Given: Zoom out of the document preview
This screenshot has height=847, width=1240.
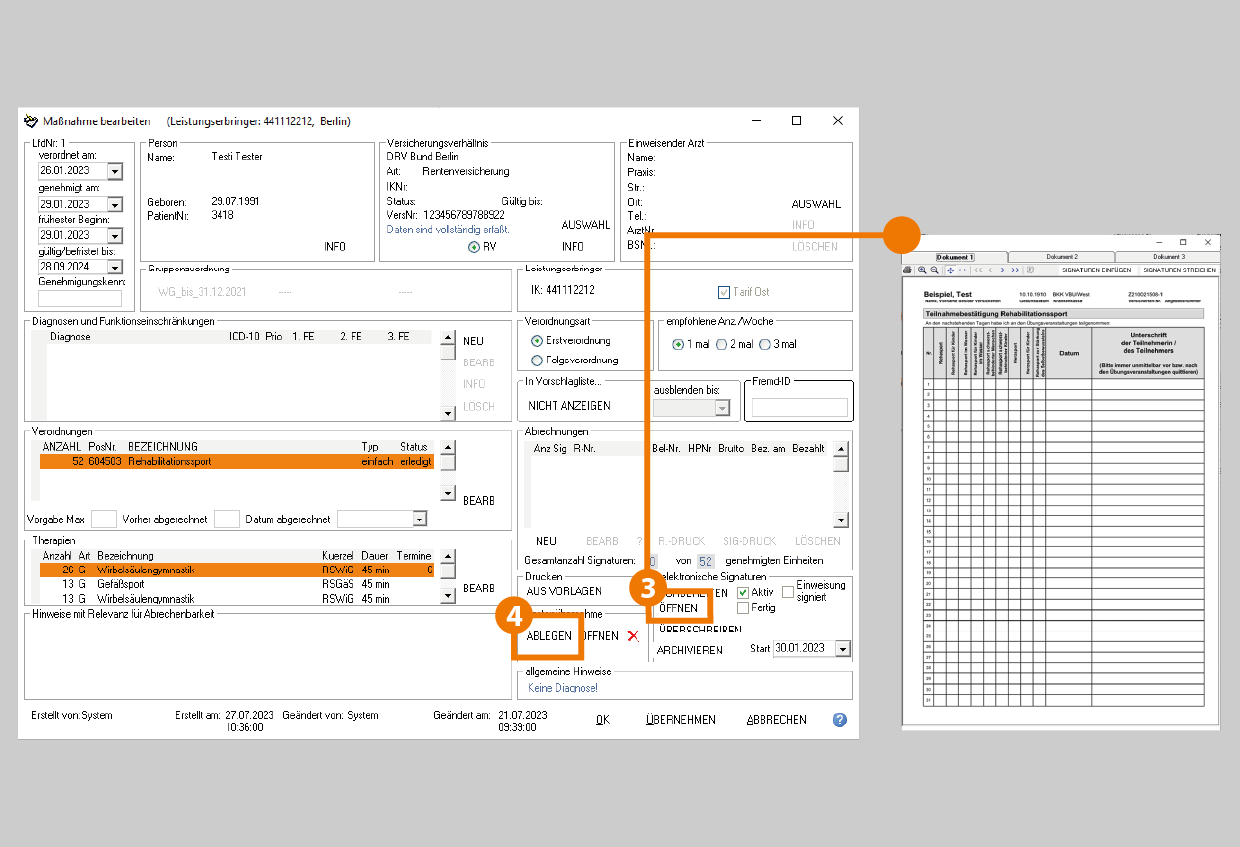Looking at the screenshot, I should click(934, 270).
